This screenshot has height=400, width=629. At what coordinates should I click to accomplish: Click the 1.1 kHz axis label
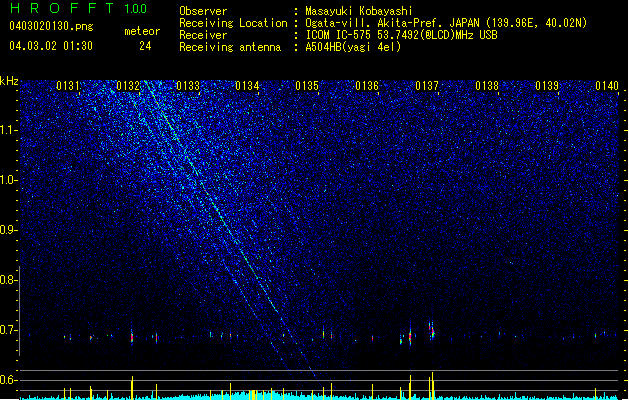[8, 130]
